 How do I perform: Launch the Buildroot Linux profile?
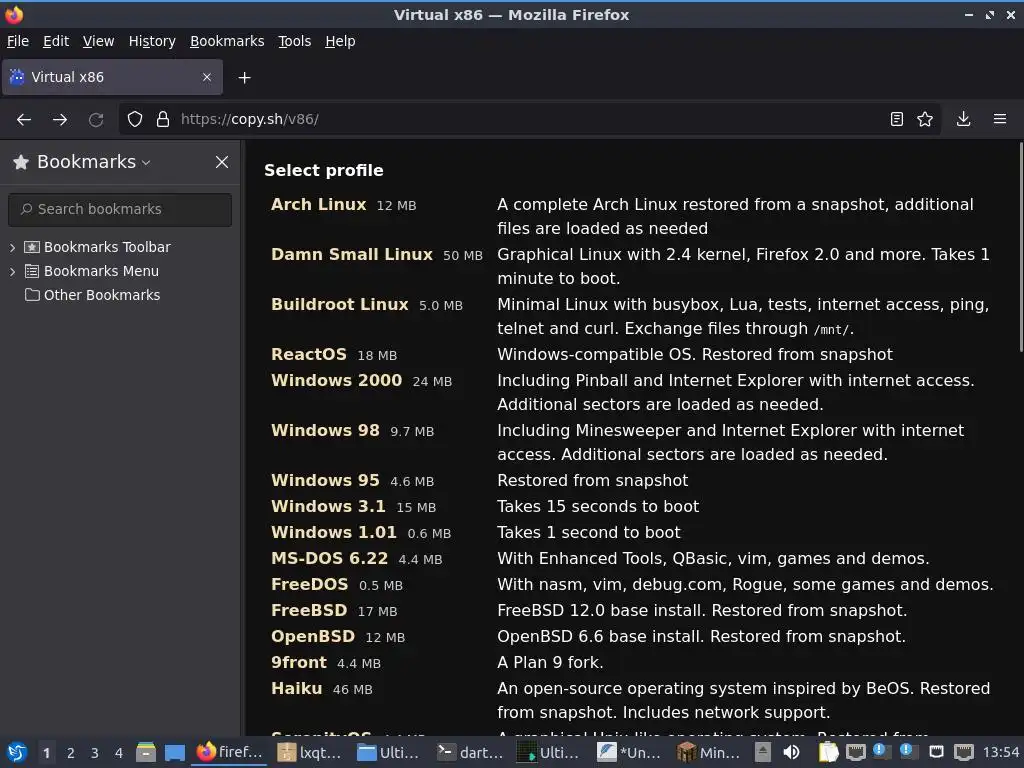(x=340, y=304)
